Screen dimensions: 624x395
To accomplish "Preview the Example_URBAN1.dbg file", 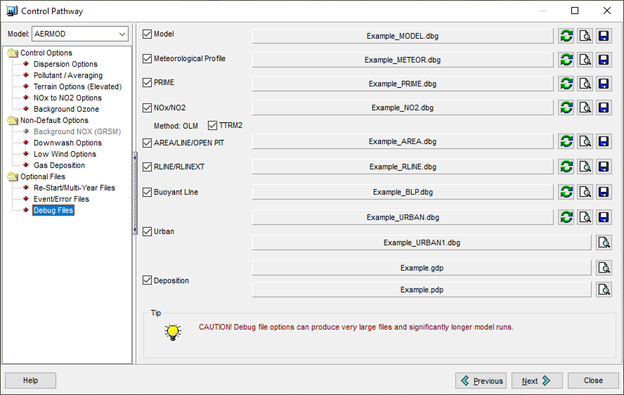I will click(604, 242).
